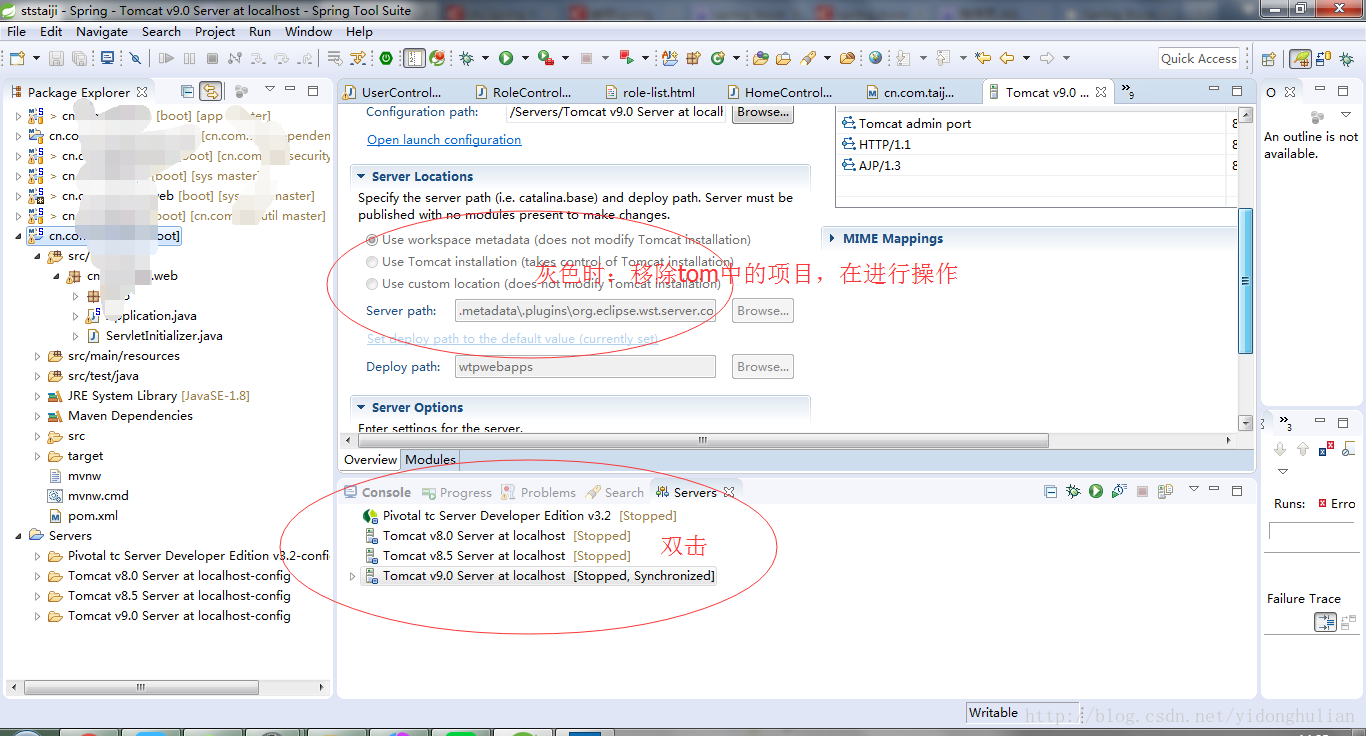Open the Servers view menu dropdown triangle

coord(1194,489)
